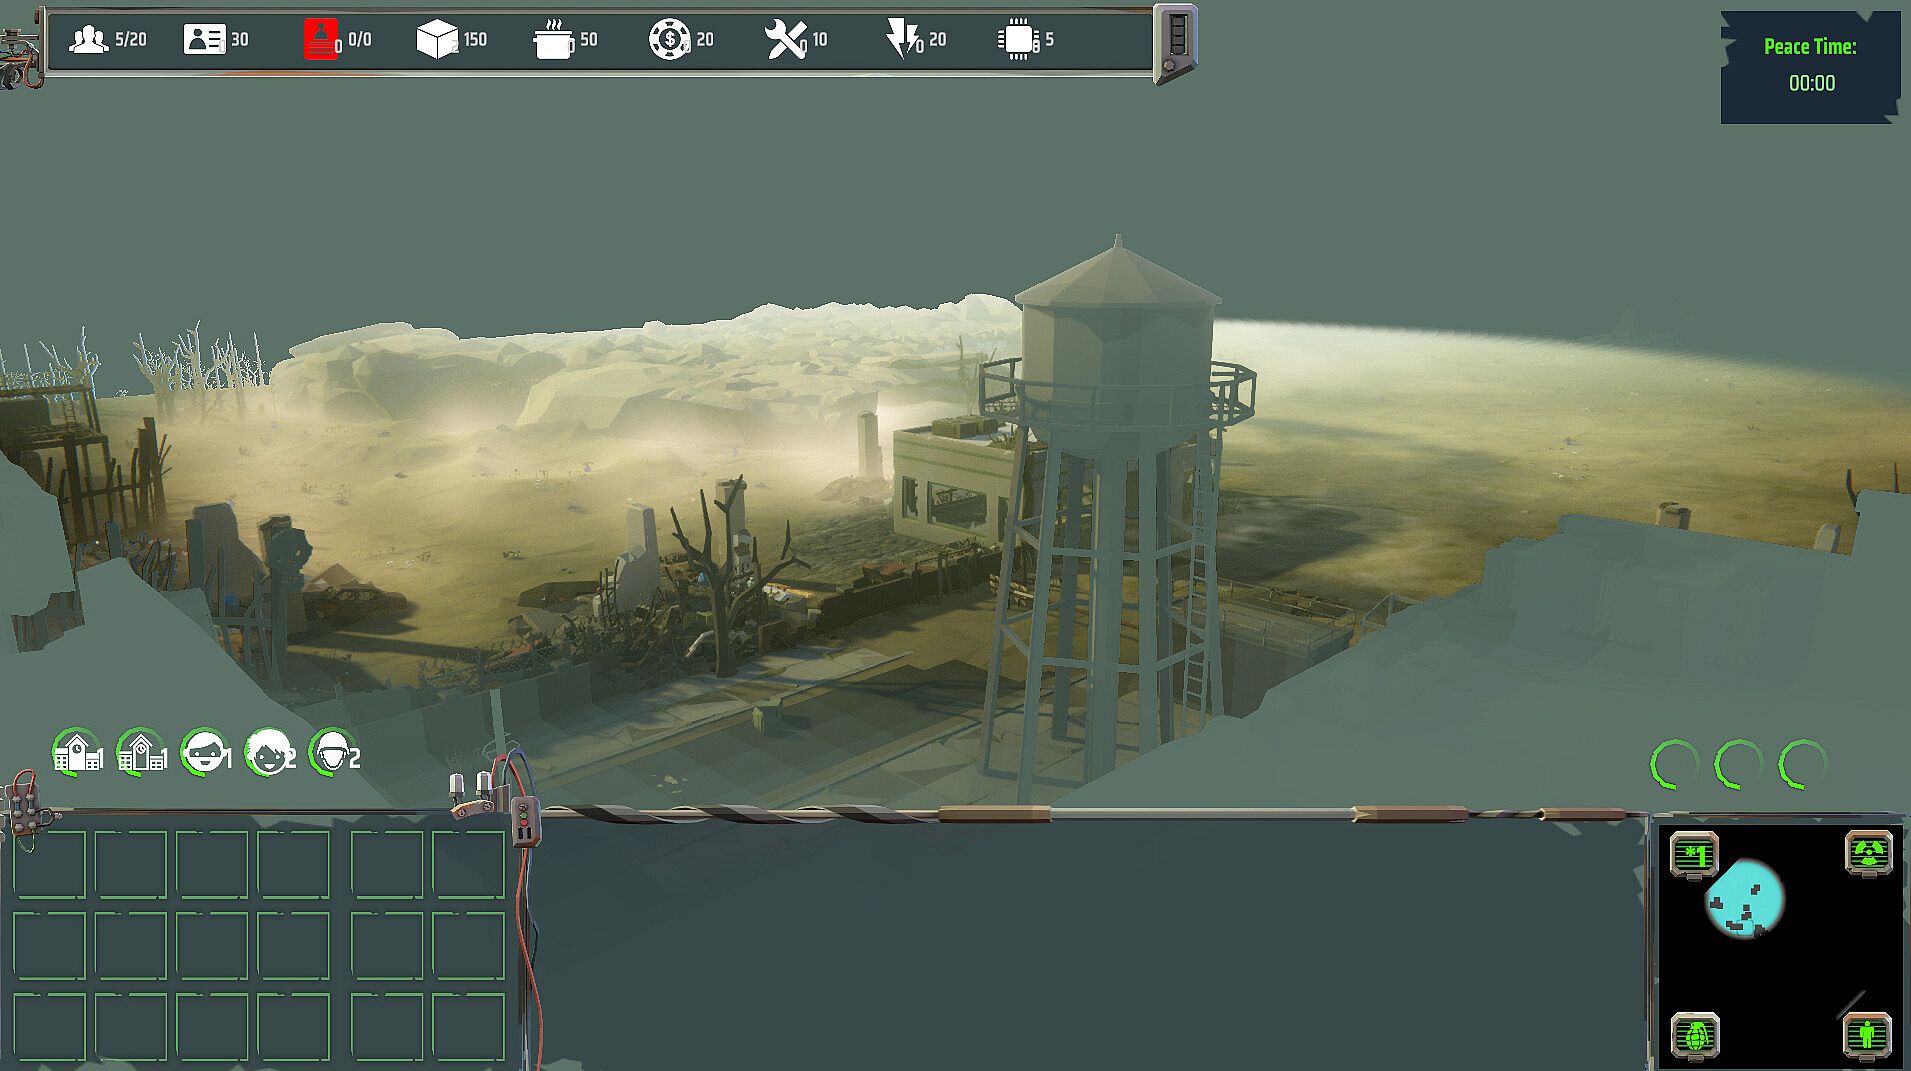
Task: Click the microchip electronics resource icon
Action: pos(1017,40)
